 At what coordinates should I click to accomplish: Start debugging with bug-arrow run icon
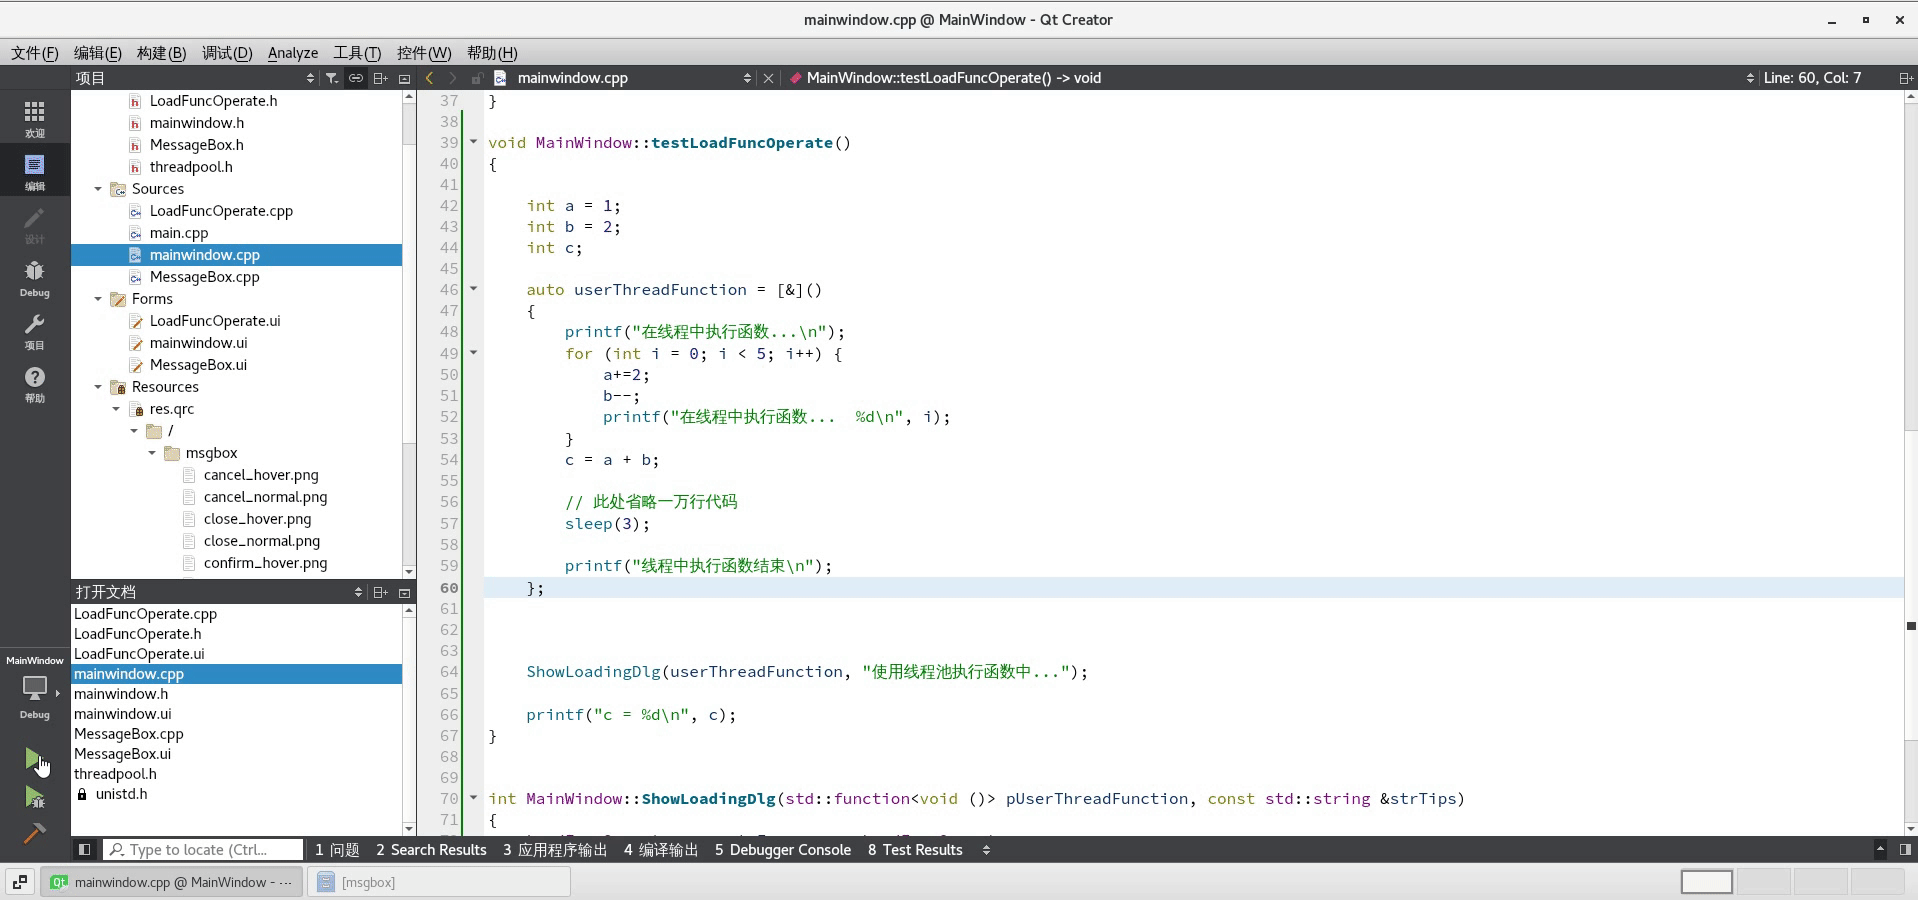click(x=34, y=797)
